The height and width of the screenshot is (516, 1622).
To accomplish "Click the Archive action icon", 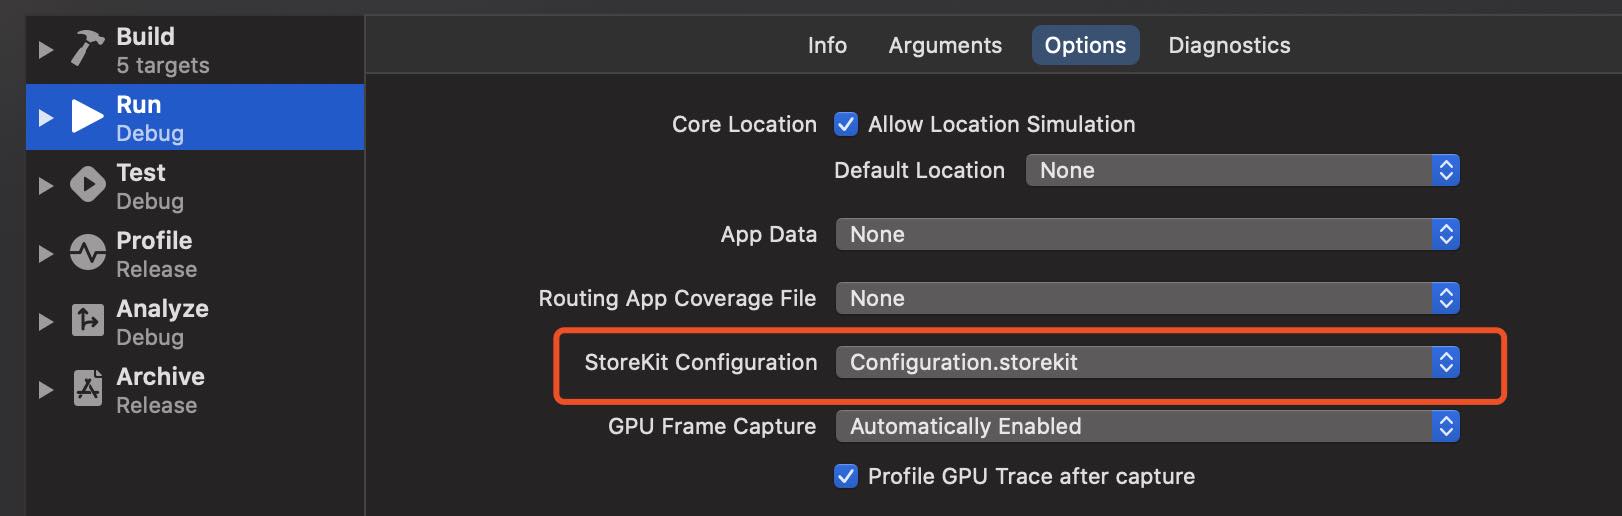I will 87,389.
